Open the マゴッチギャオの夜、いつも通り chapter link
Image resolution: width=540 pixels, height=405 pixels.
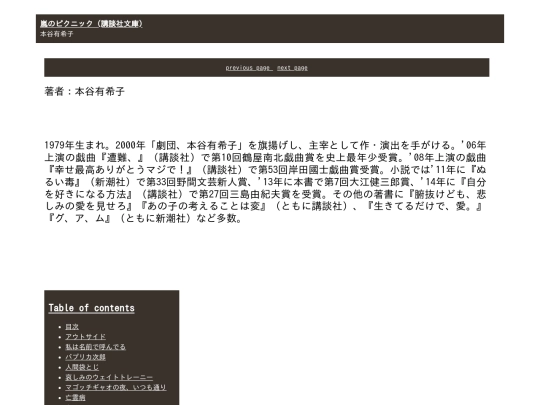click(x=116, y=387)
